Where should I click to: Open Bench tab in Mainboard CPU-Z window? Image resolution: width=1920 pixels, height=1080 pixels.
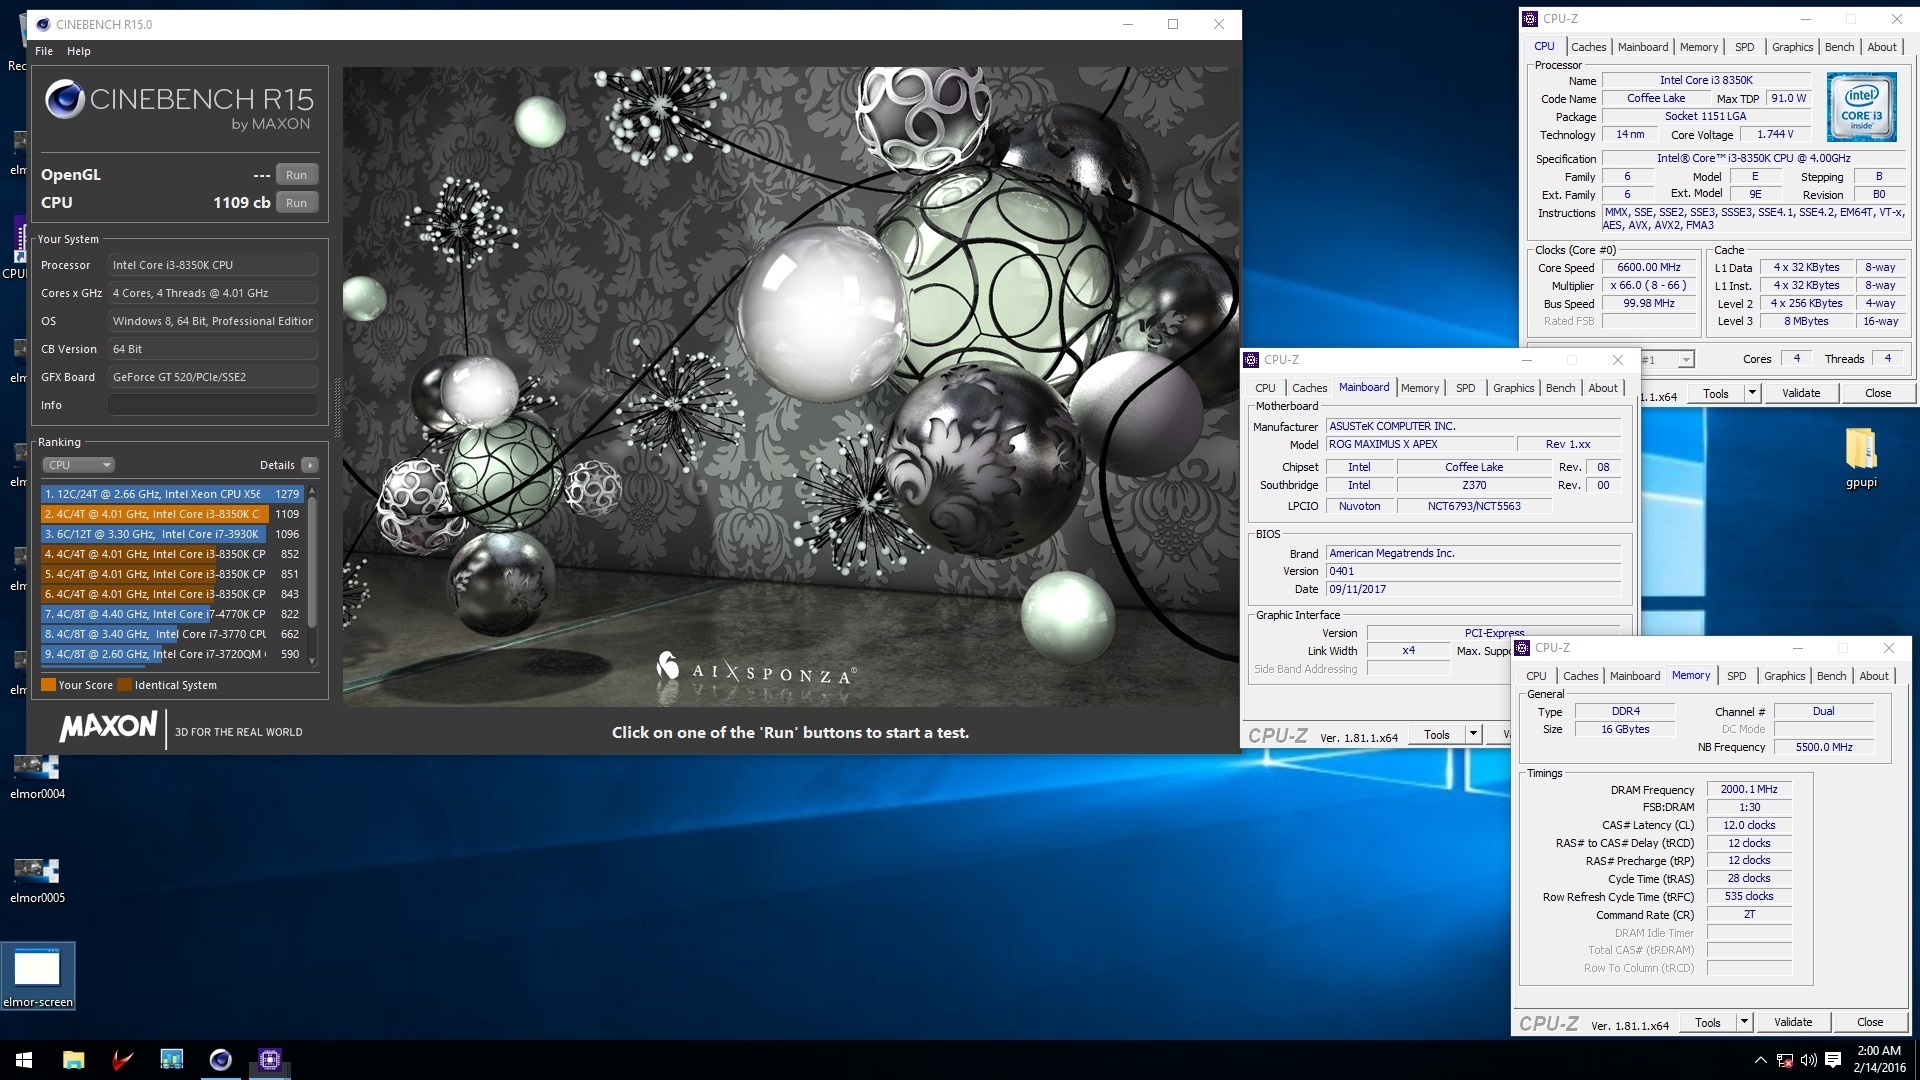[x=1560, y=388]
